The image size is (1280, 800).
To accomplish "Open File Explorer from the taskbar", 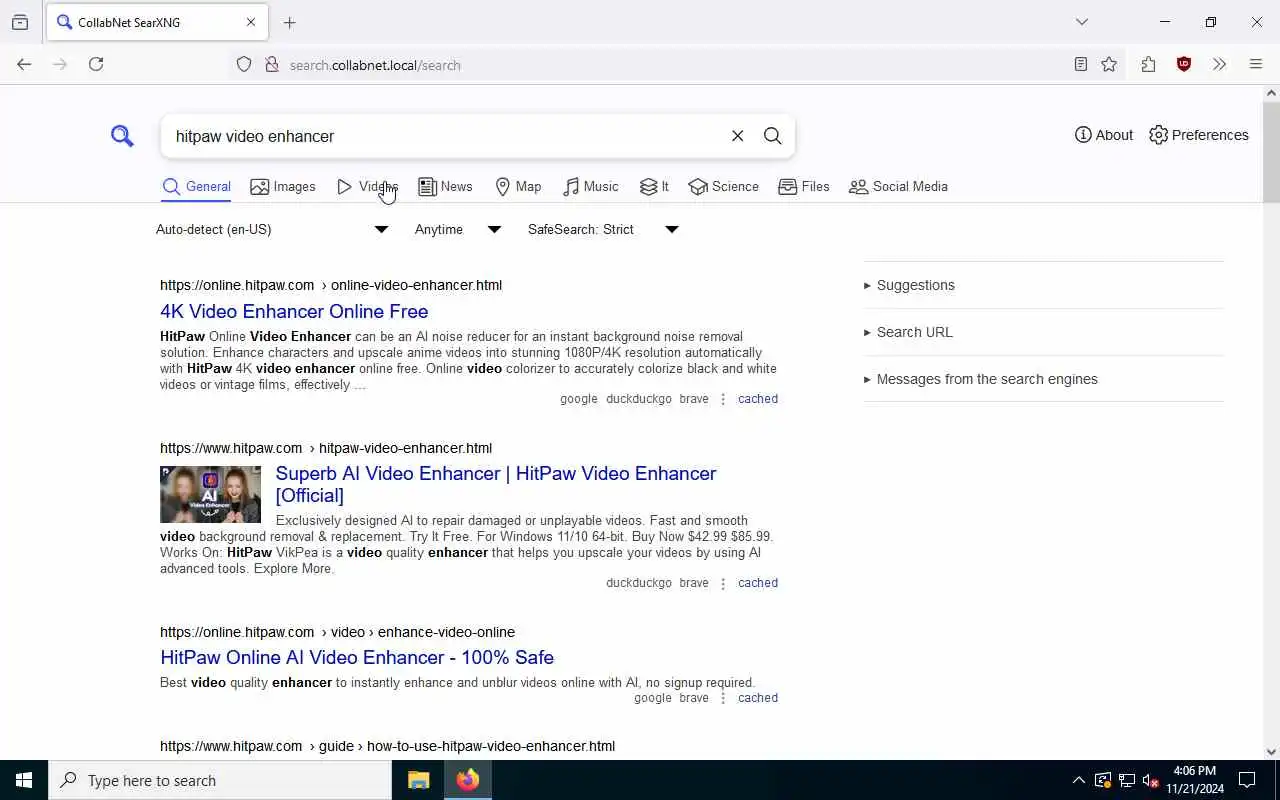I will 418,780.
